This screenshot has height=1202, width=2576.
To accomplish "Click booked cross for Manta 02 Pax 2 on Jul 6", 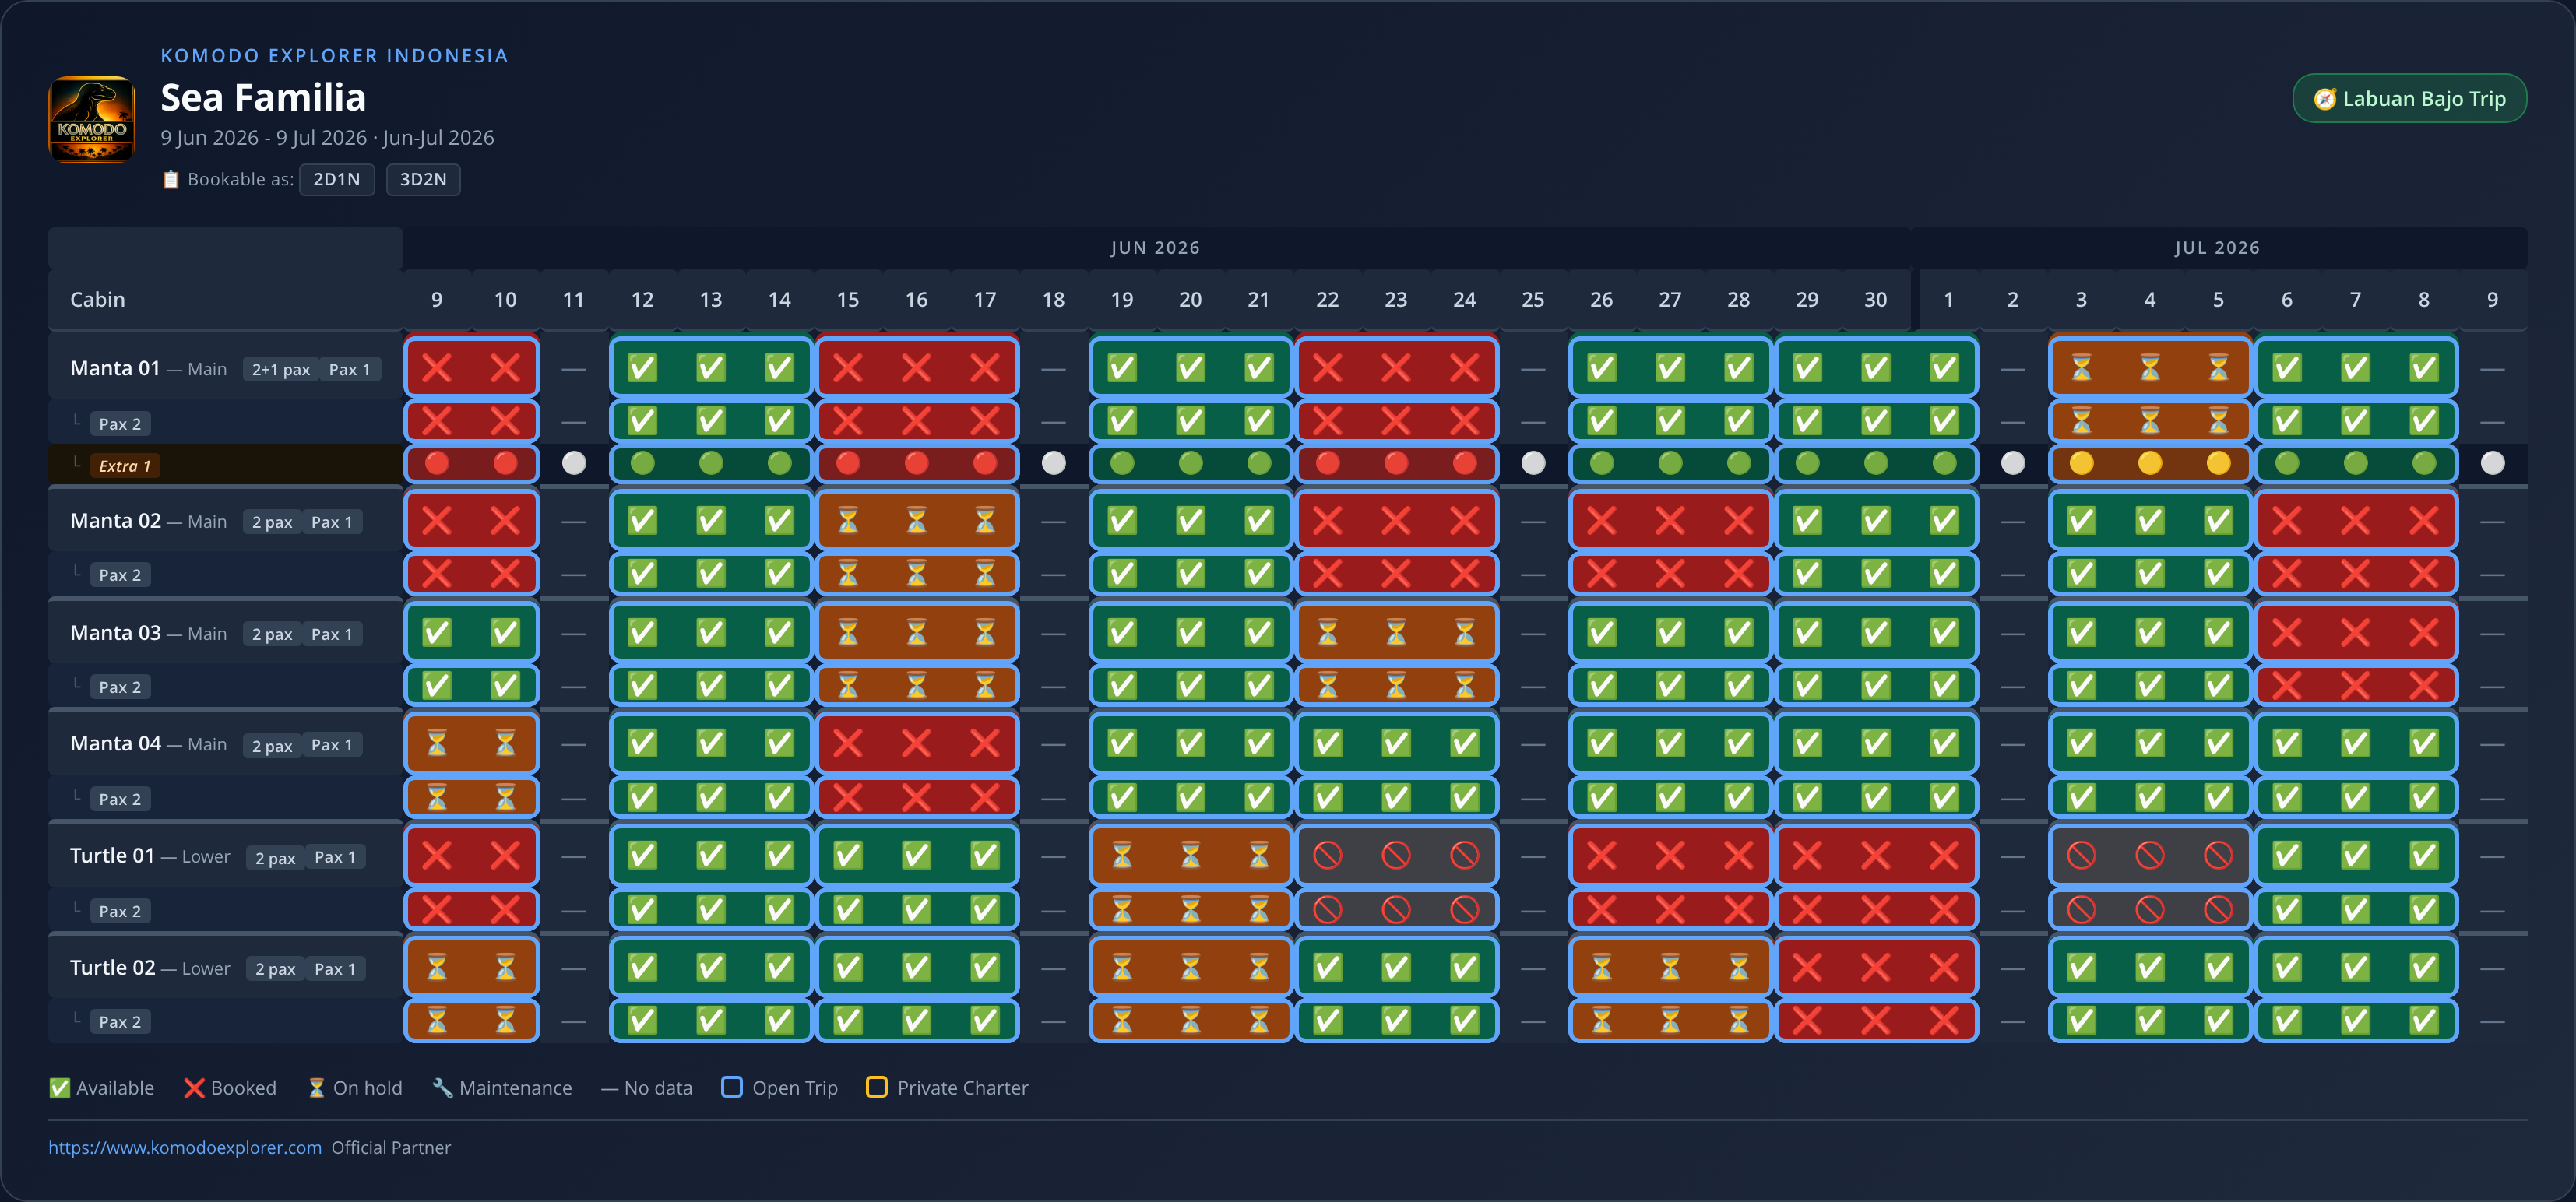I will (x=2287, y=574).
